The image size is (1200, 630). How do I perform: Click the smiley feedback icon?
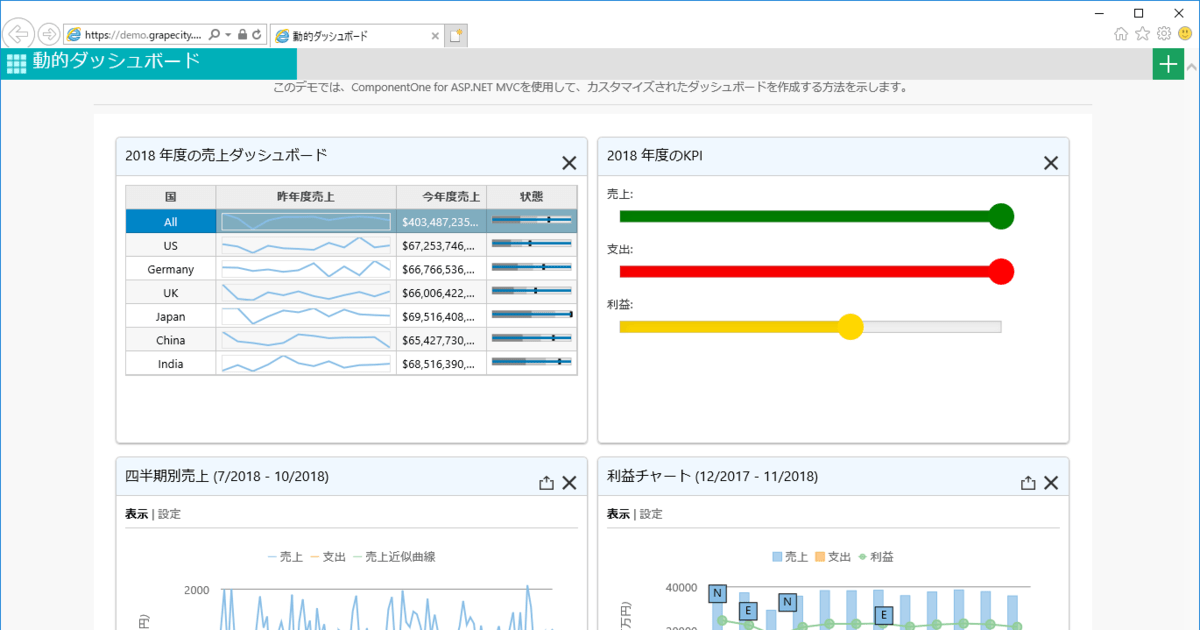(x=1185, y=33)
